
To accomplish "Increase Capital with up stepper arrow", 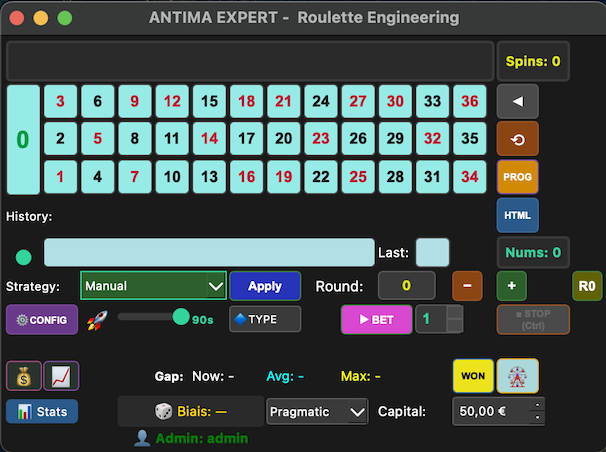I will 537,405.
